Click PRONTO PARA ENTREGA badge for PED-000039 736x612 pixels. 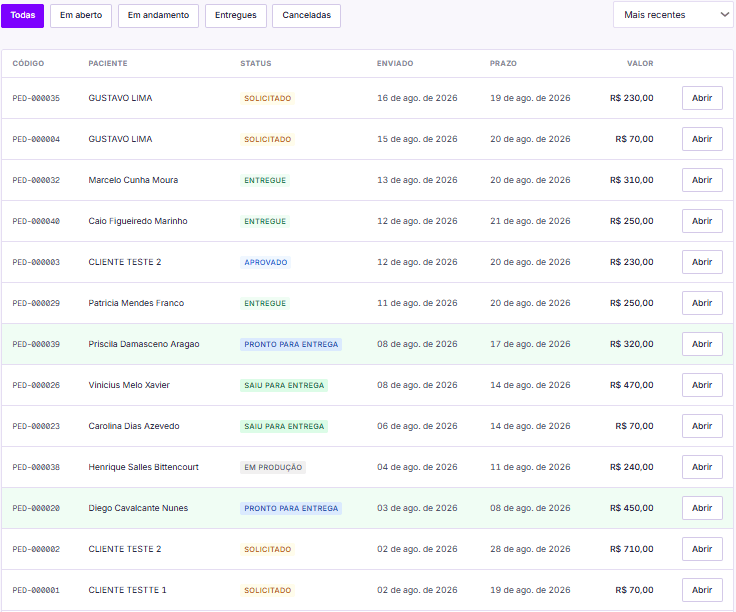point(291,344)
